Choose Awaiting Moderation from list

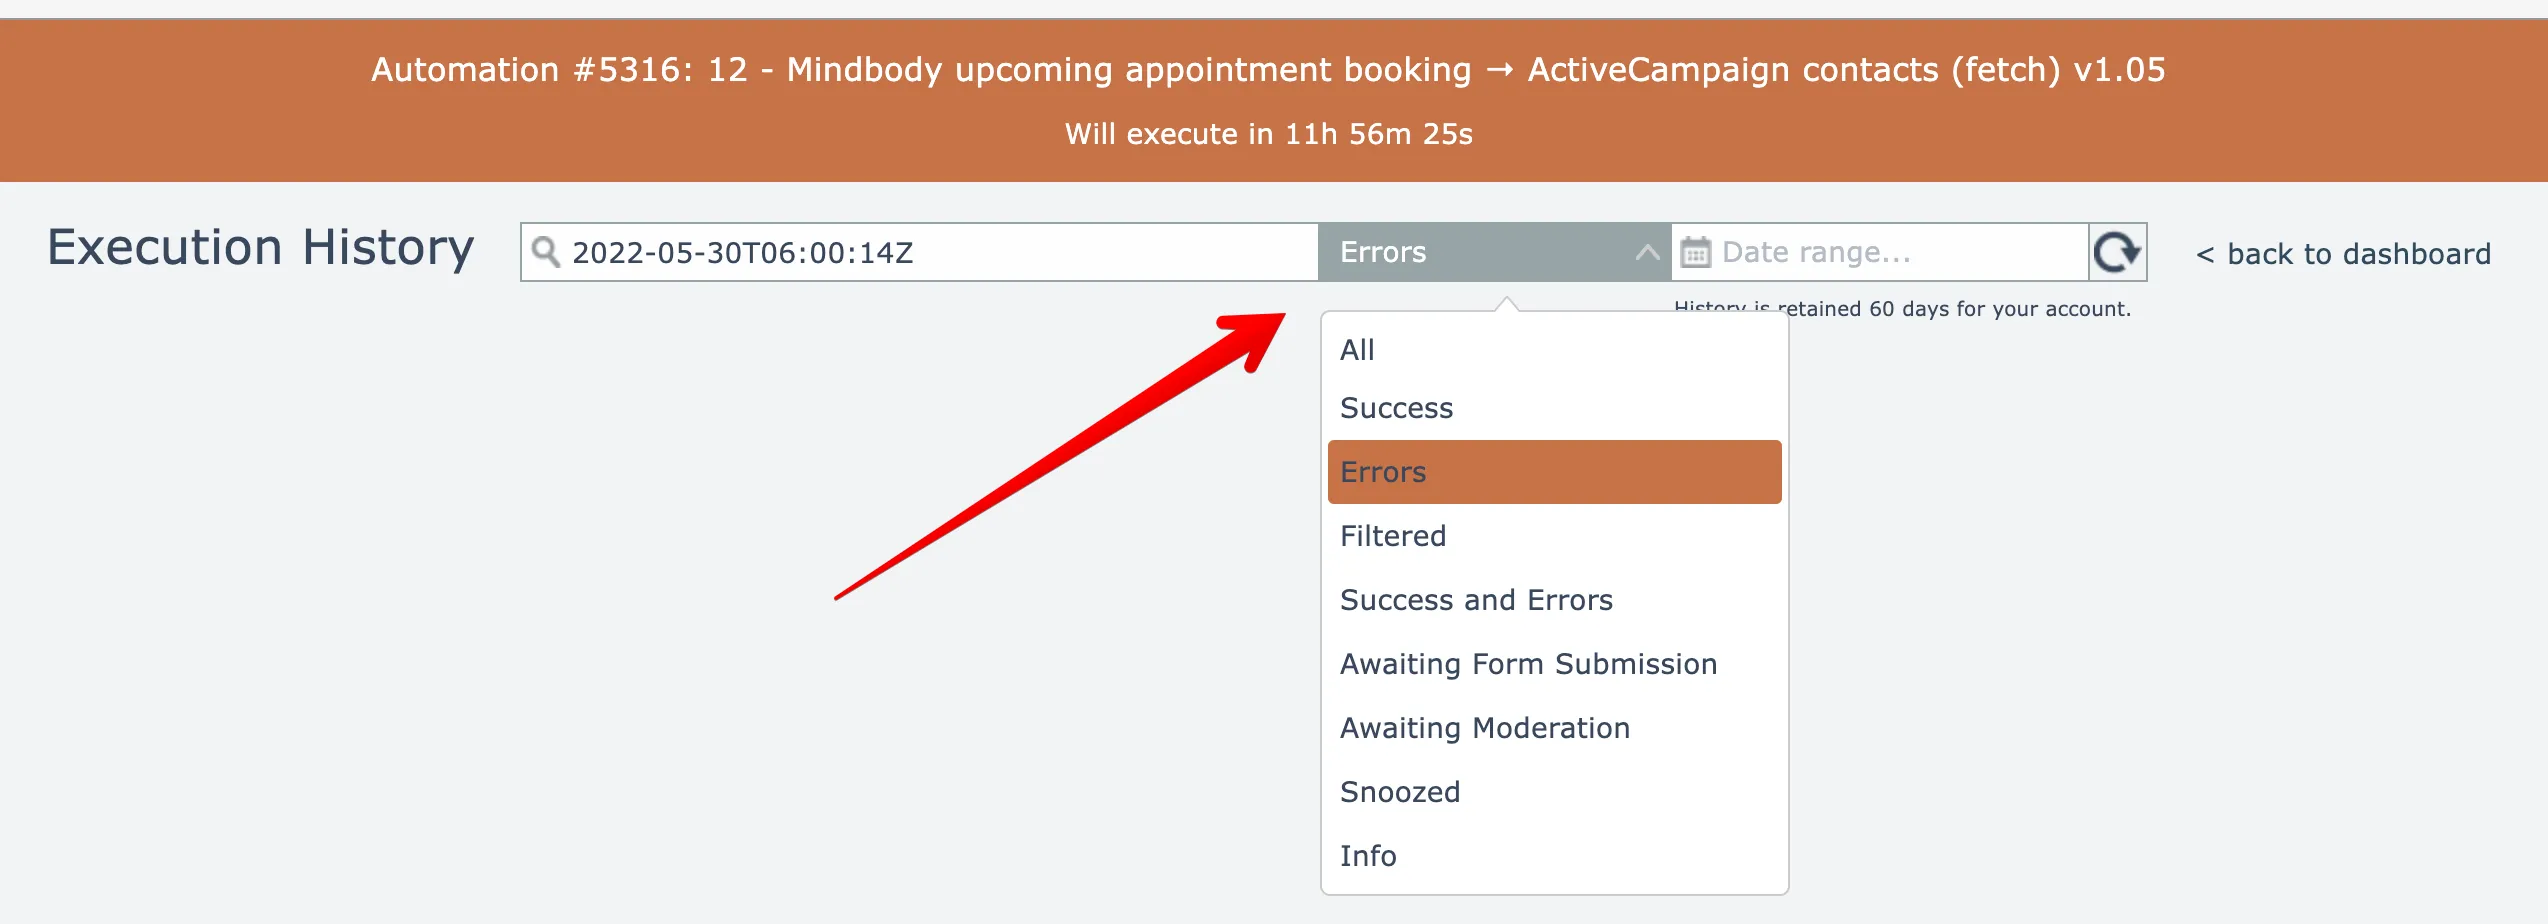[1485, 728]
